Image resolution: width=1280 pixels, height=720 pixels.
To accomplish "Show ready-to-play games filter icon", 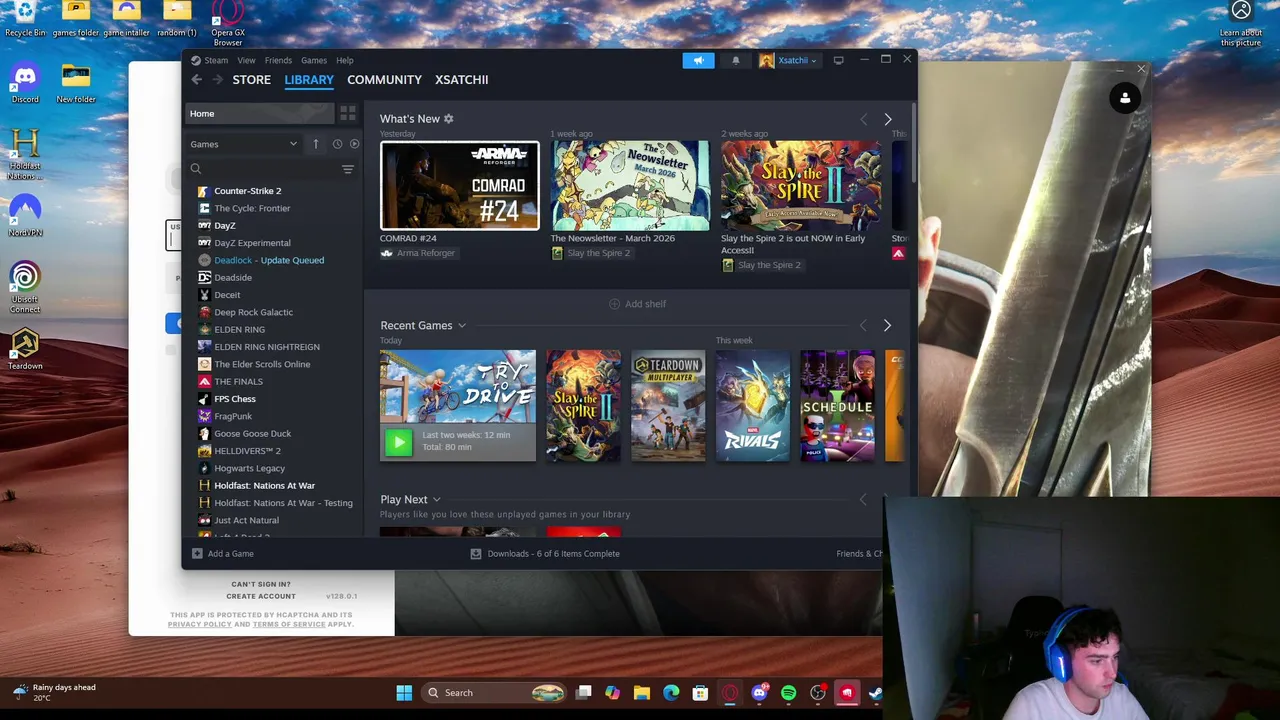I will coord(354,144).
